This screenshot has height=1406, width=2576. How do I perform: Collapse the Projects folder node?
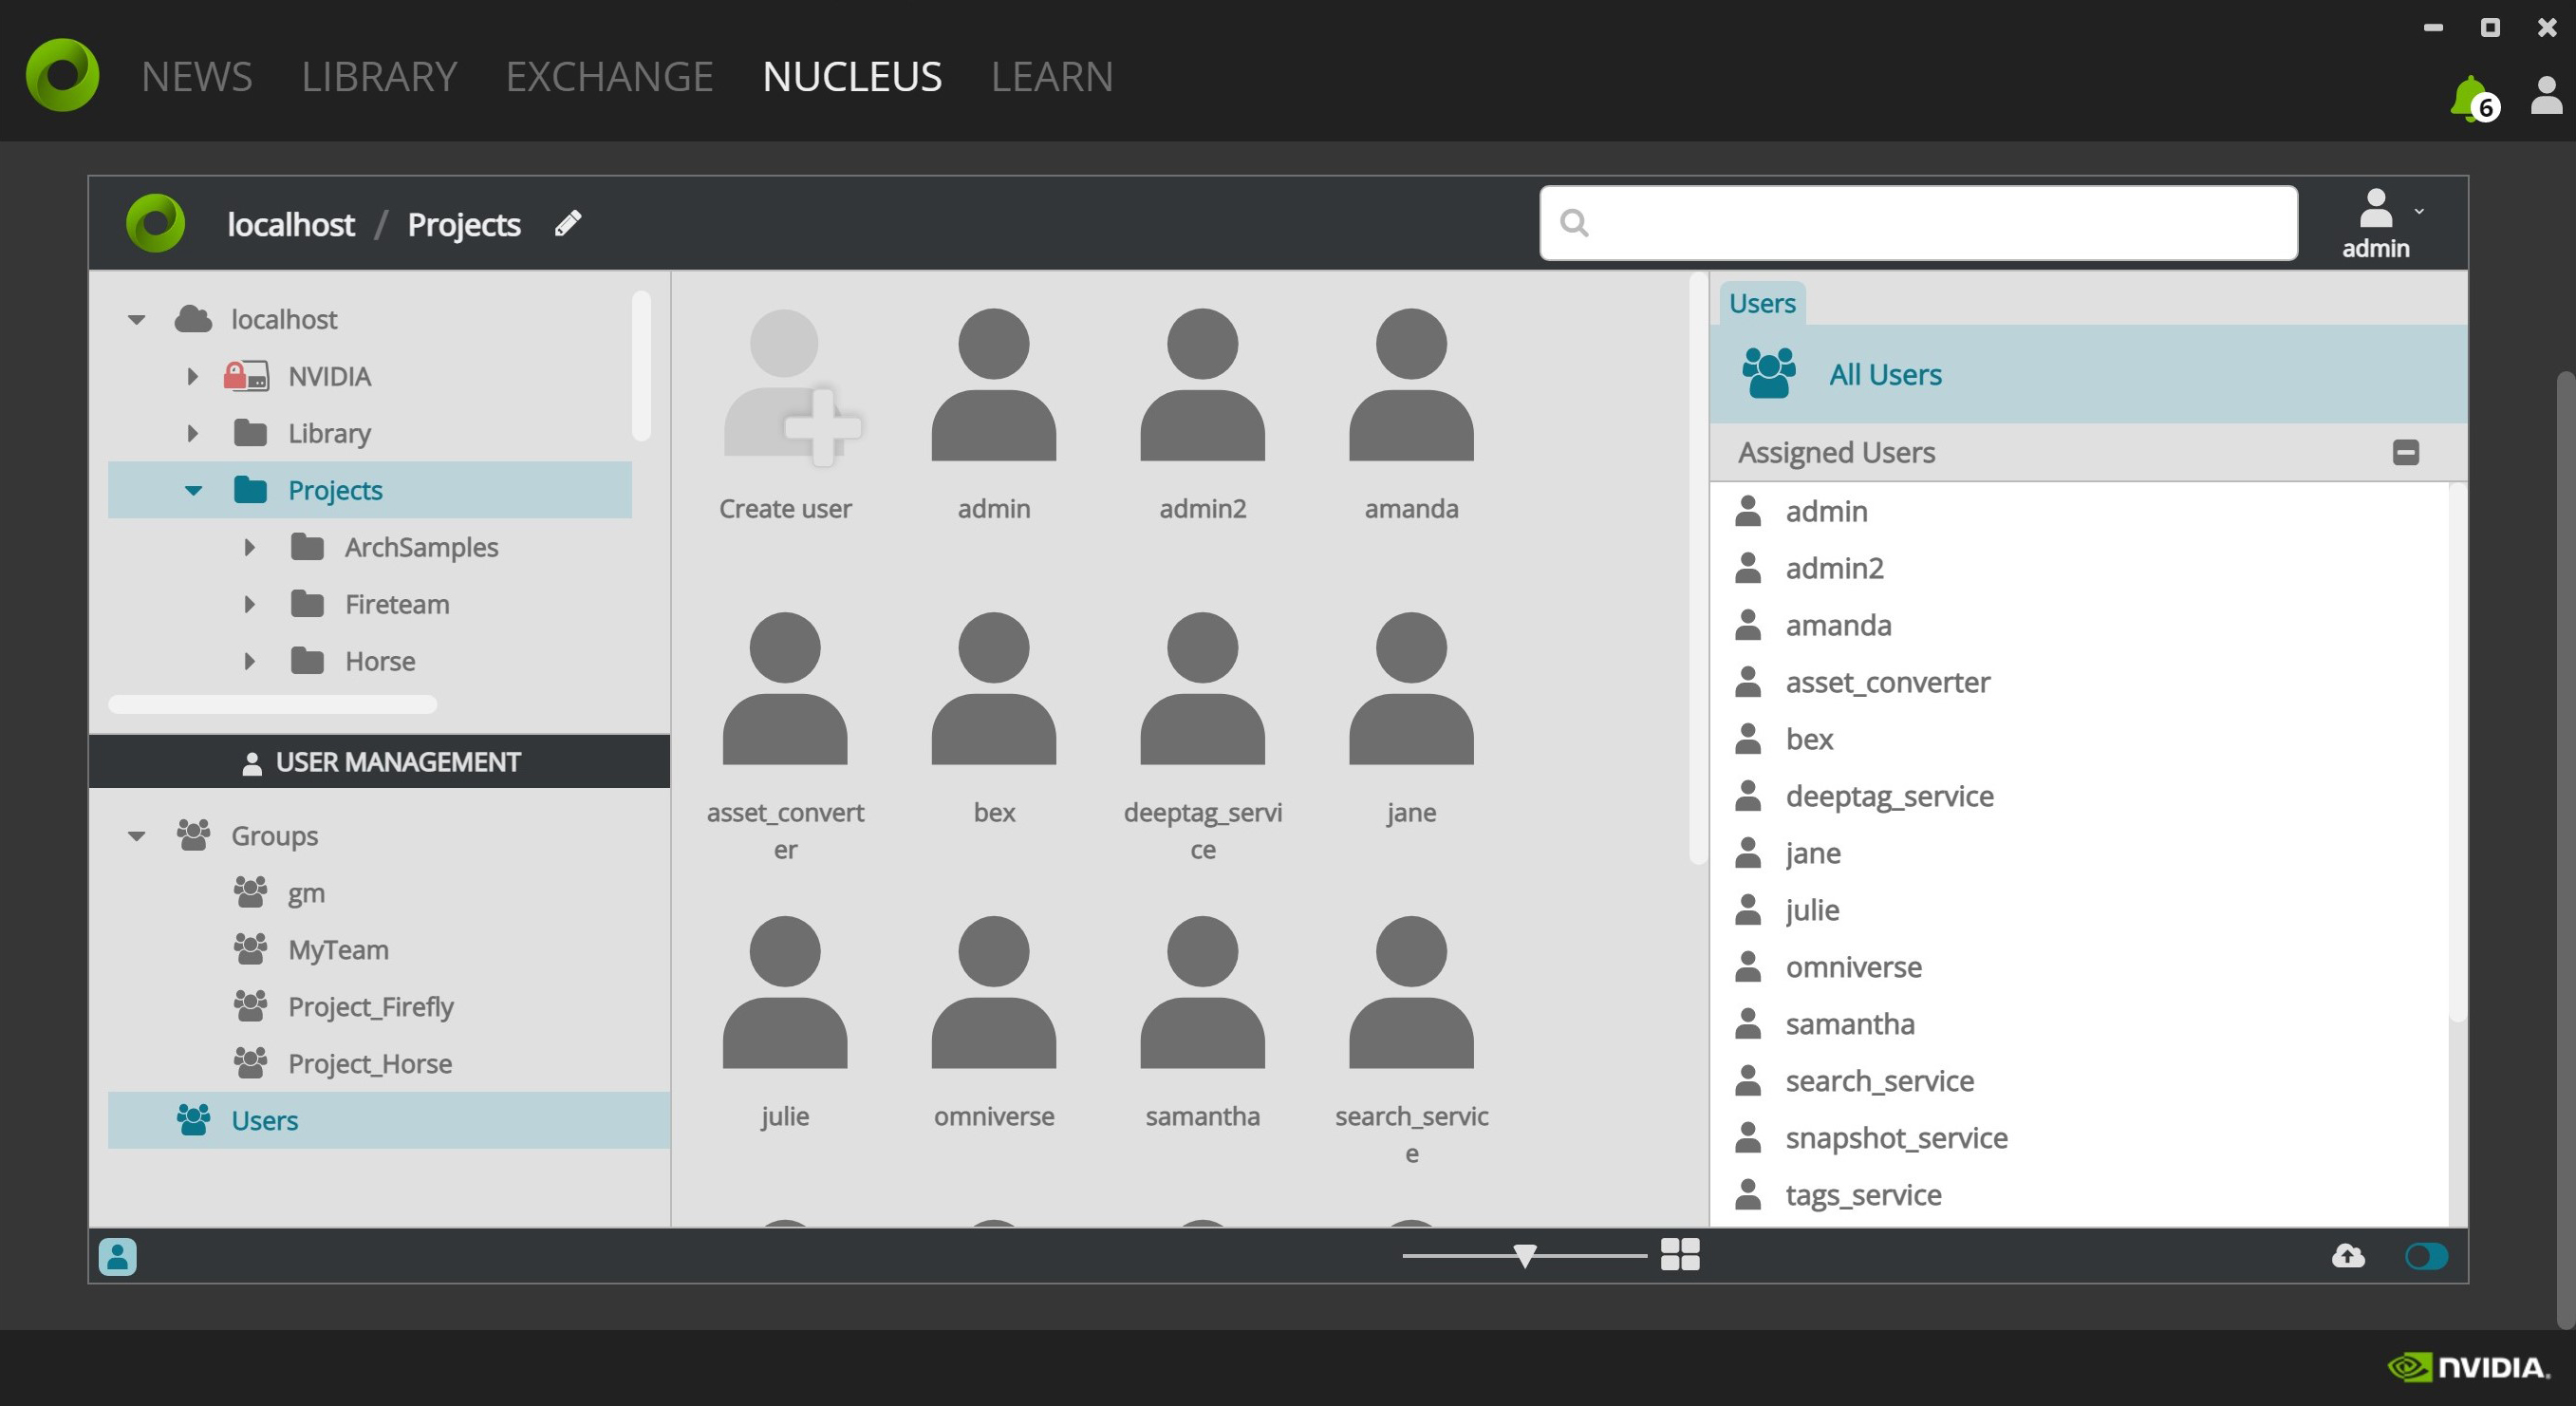click(x=193, y=491)
